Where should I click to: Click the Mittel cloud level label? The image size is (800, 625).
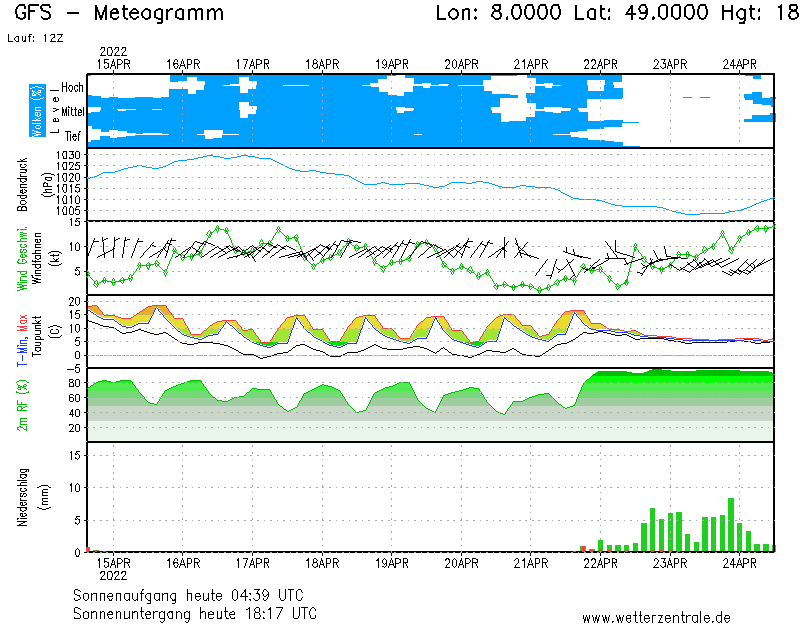coord(72,112)
